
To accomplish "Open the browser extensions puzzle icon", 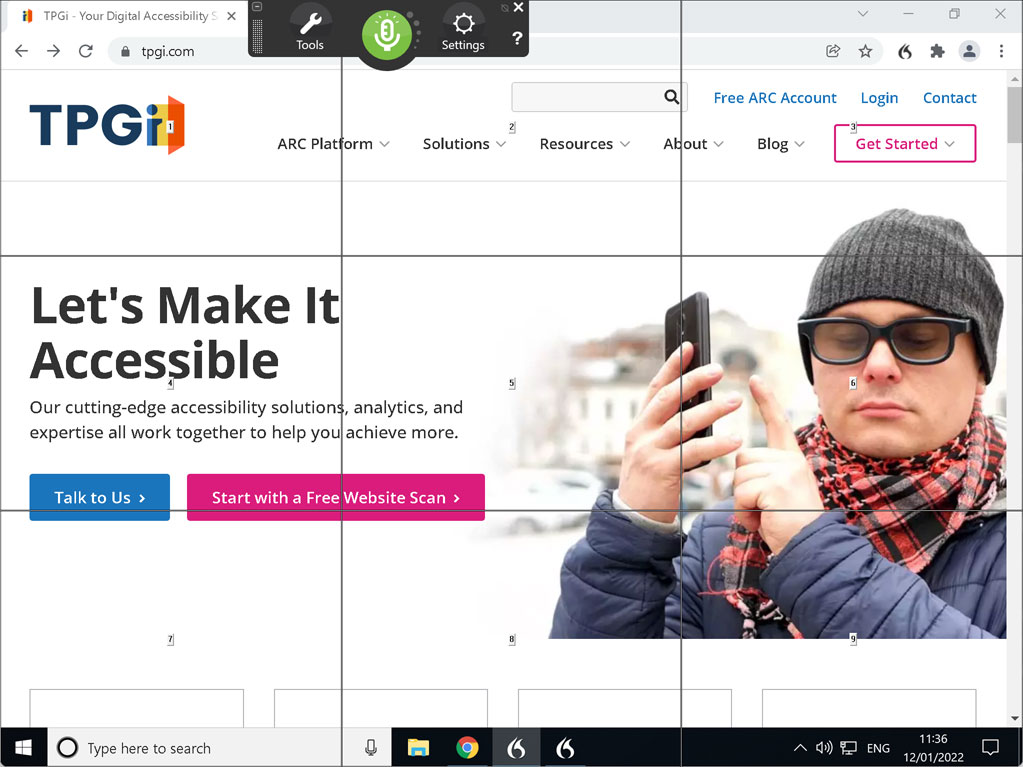I will click(937, 51).
